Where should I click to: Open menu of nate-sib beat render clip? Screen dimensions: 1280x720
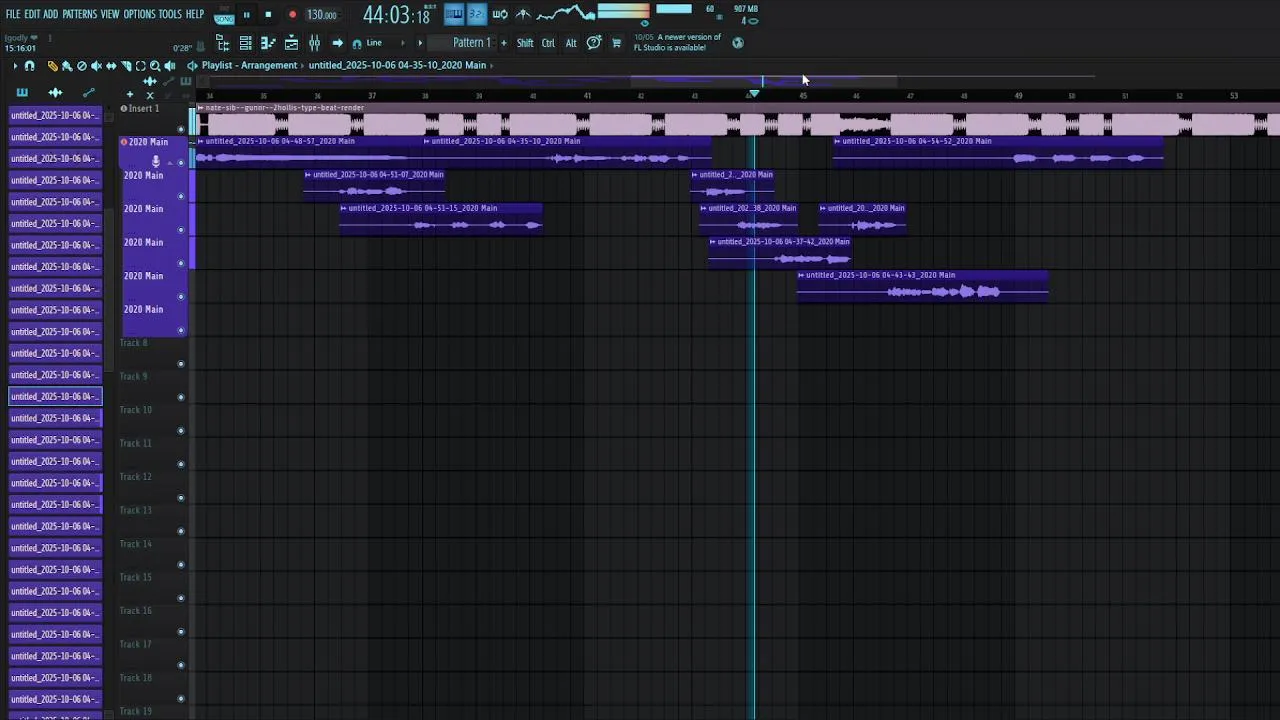pos(201,107)
